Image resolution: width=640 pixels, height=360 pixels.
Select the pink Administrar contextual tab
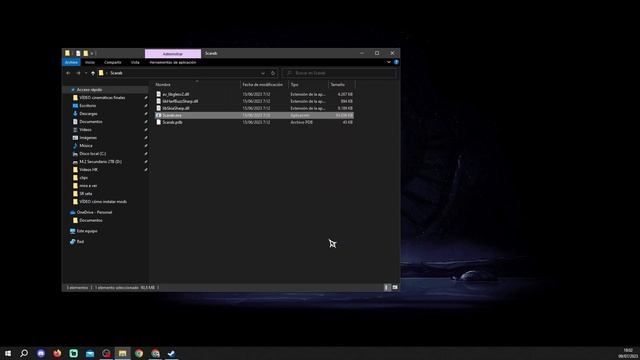click(173, 53)
